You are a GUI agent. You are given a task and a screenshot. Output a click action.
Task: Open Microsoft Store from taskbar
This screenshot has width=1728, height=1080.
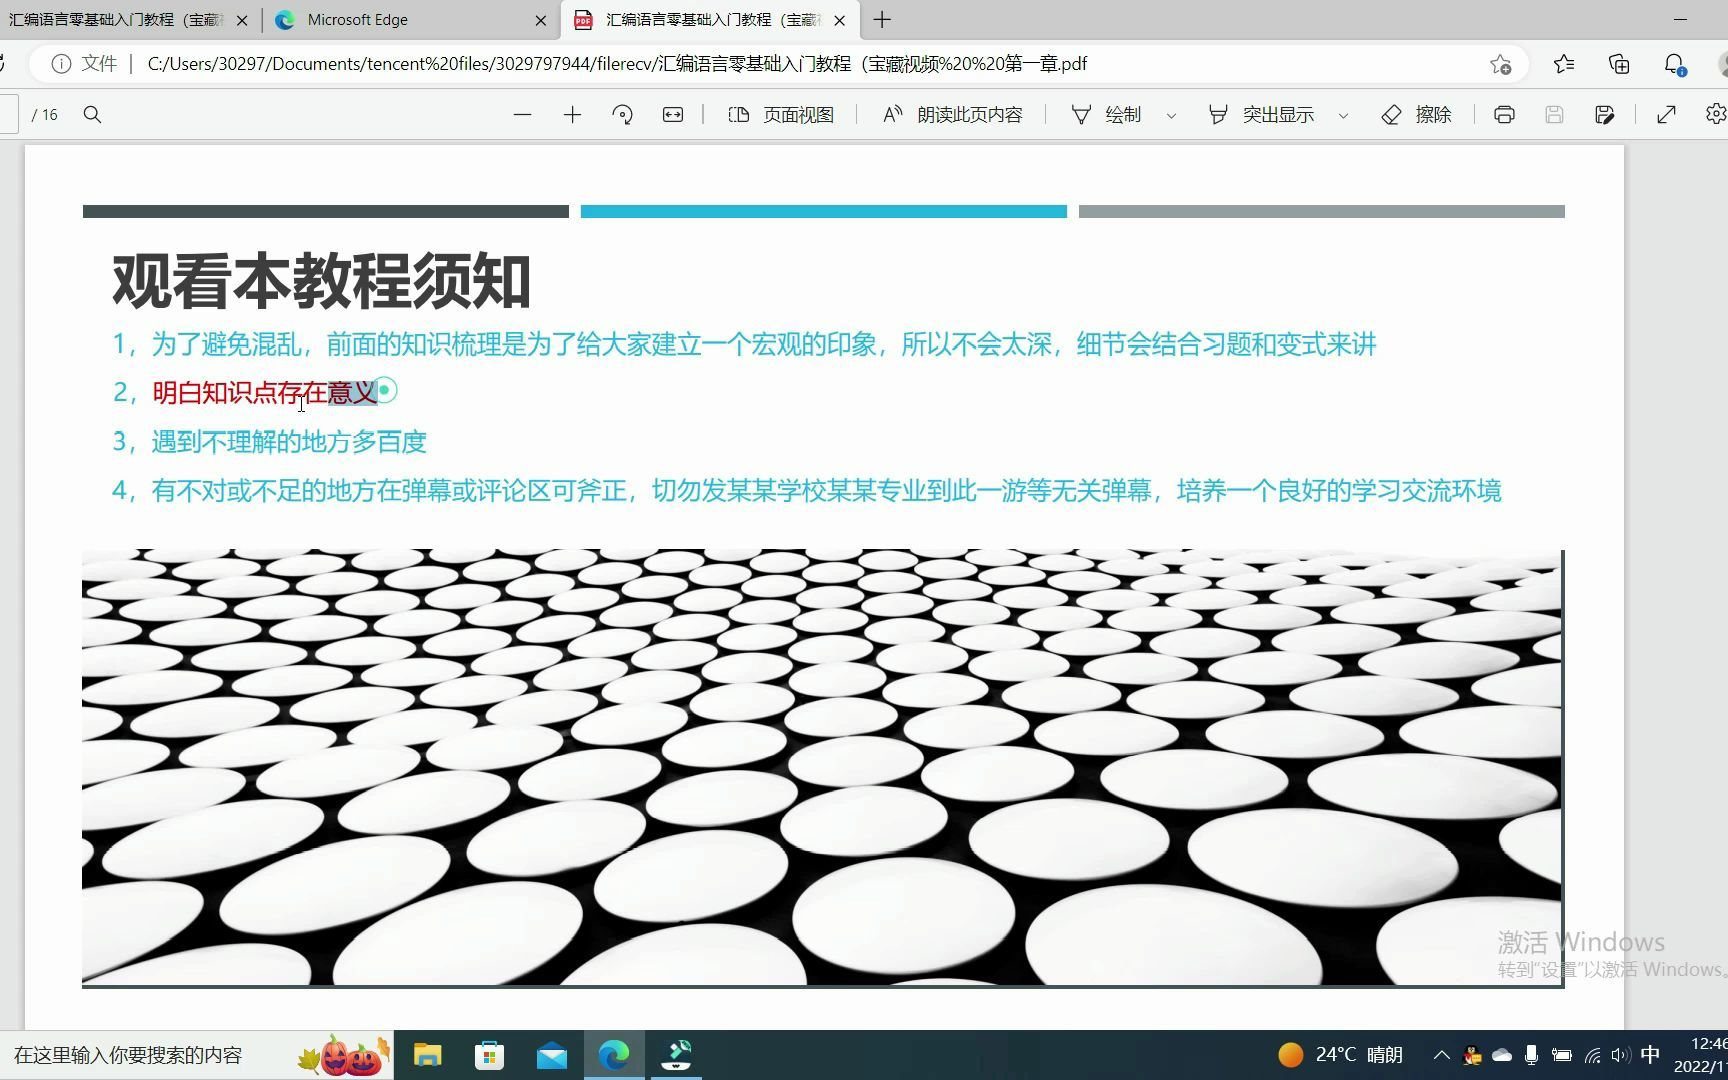[x=489, y=1055]
